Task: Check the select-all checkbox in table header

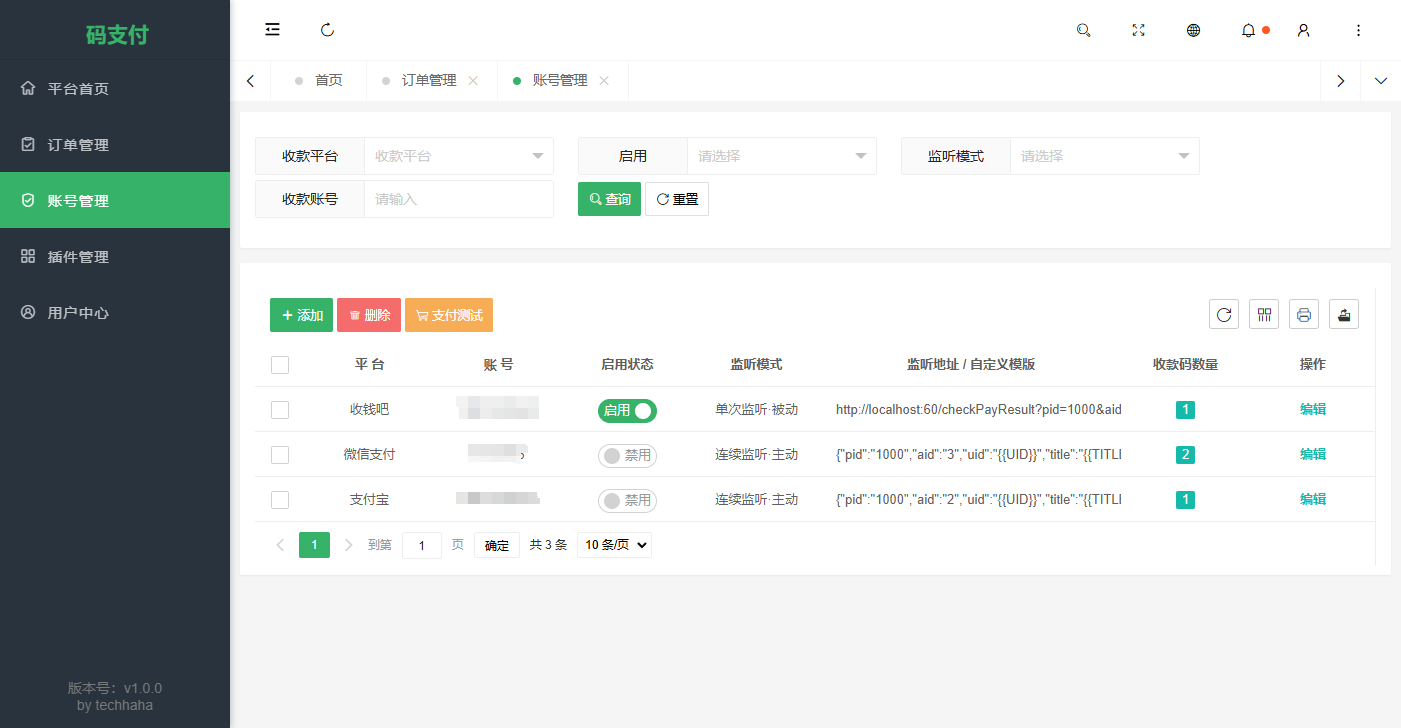Action: (280, 364)
